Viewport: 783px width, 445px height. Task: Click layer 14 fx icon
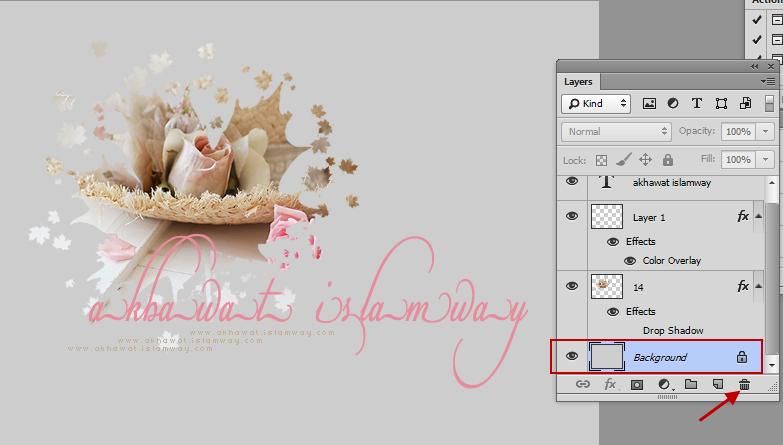(743, 286)
